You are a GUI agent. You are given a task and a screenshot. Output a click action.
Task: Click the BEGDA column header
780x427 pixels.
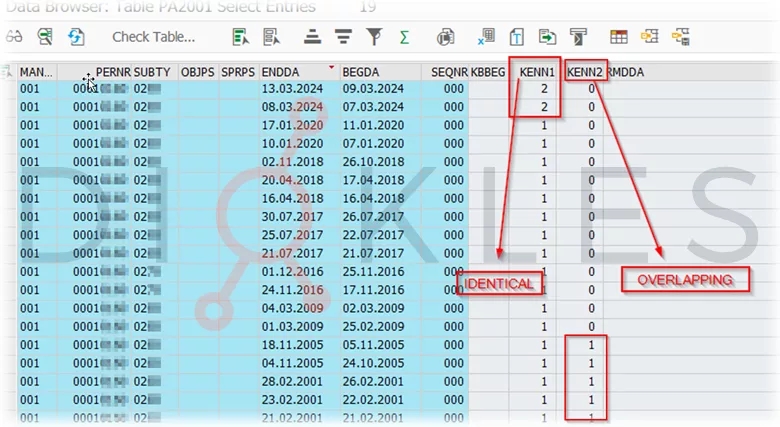coord(361,72)
